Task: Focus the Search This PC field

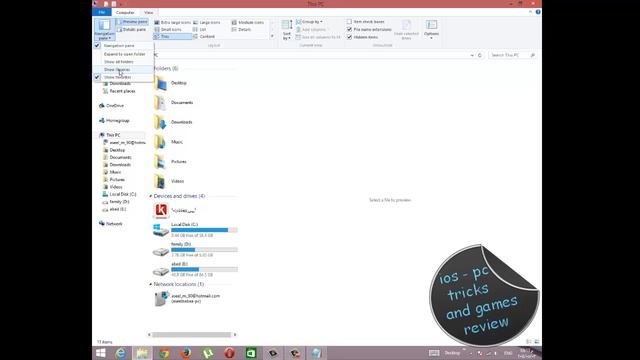Action: [512, 55]
